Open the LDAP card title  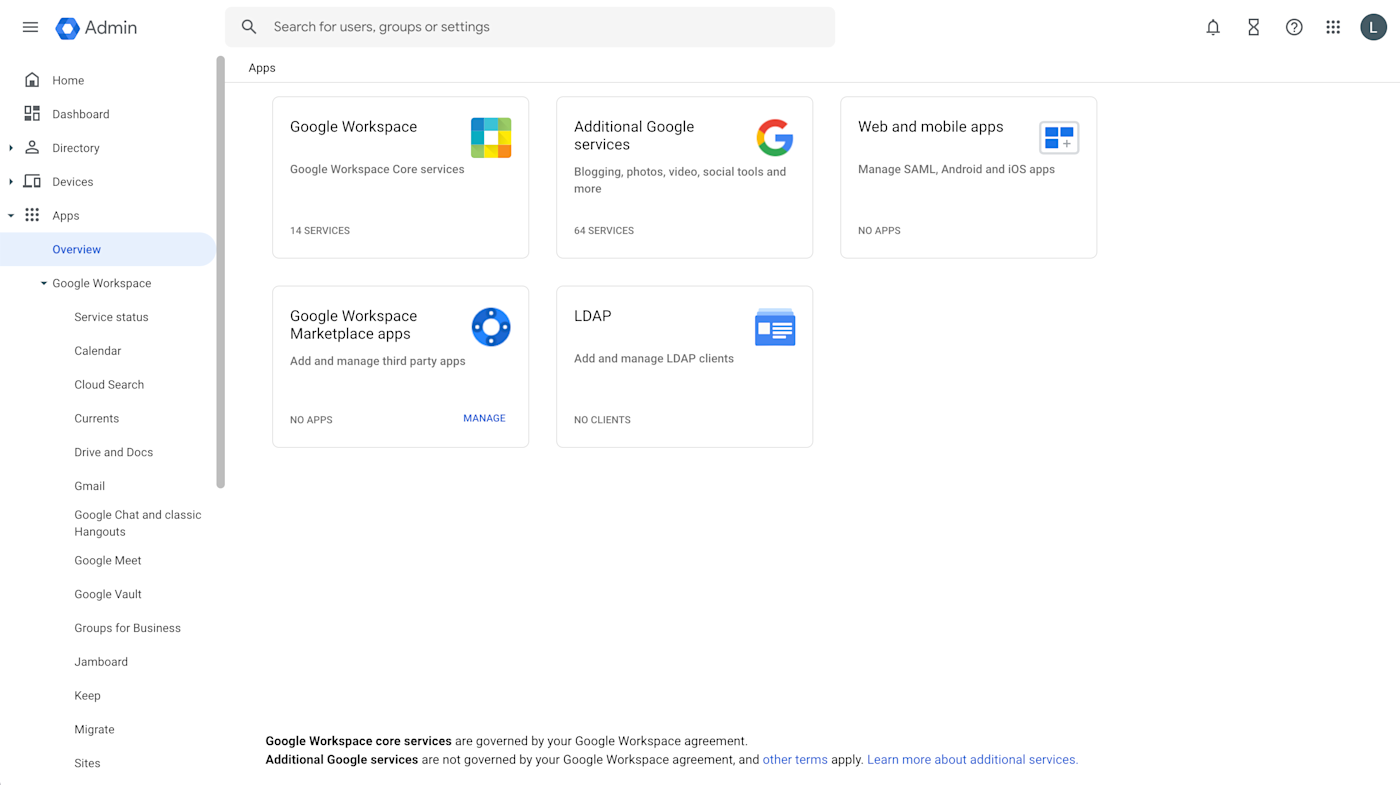point(592,316)
